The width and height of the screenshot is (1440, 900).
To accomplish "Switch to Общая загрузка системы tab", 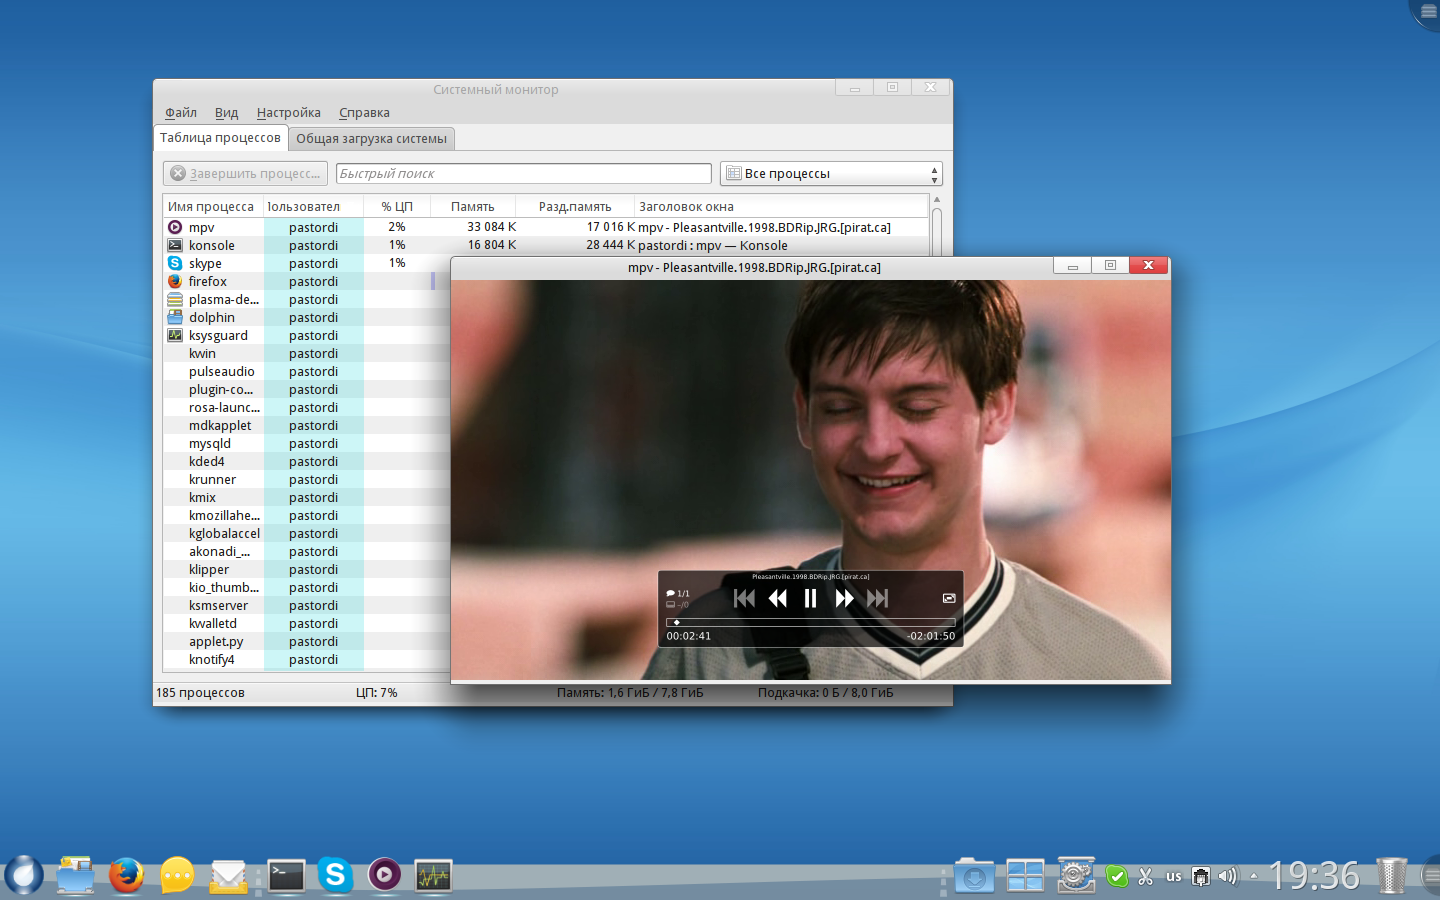I will coord(371,139).
